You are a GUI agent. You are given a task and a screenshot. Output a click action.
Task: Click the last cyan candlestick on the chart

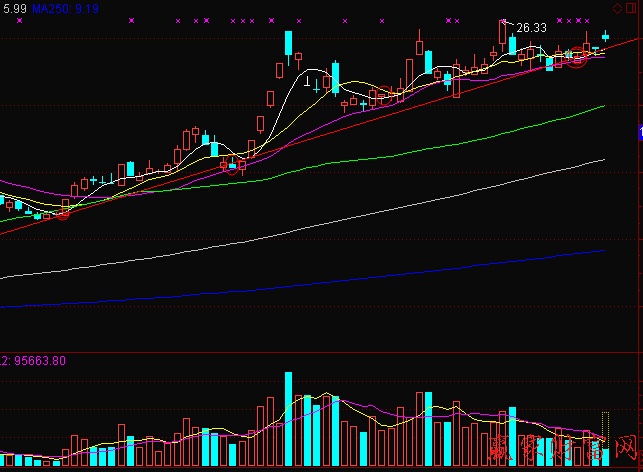click(x=604, y=37)
